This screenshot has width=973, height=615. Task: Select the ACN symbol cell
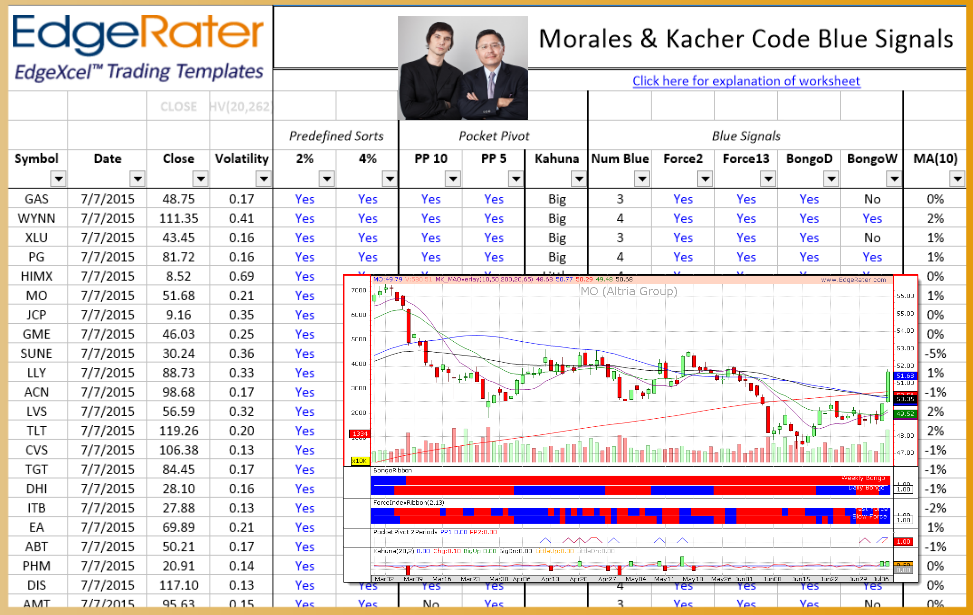(37, 392)
